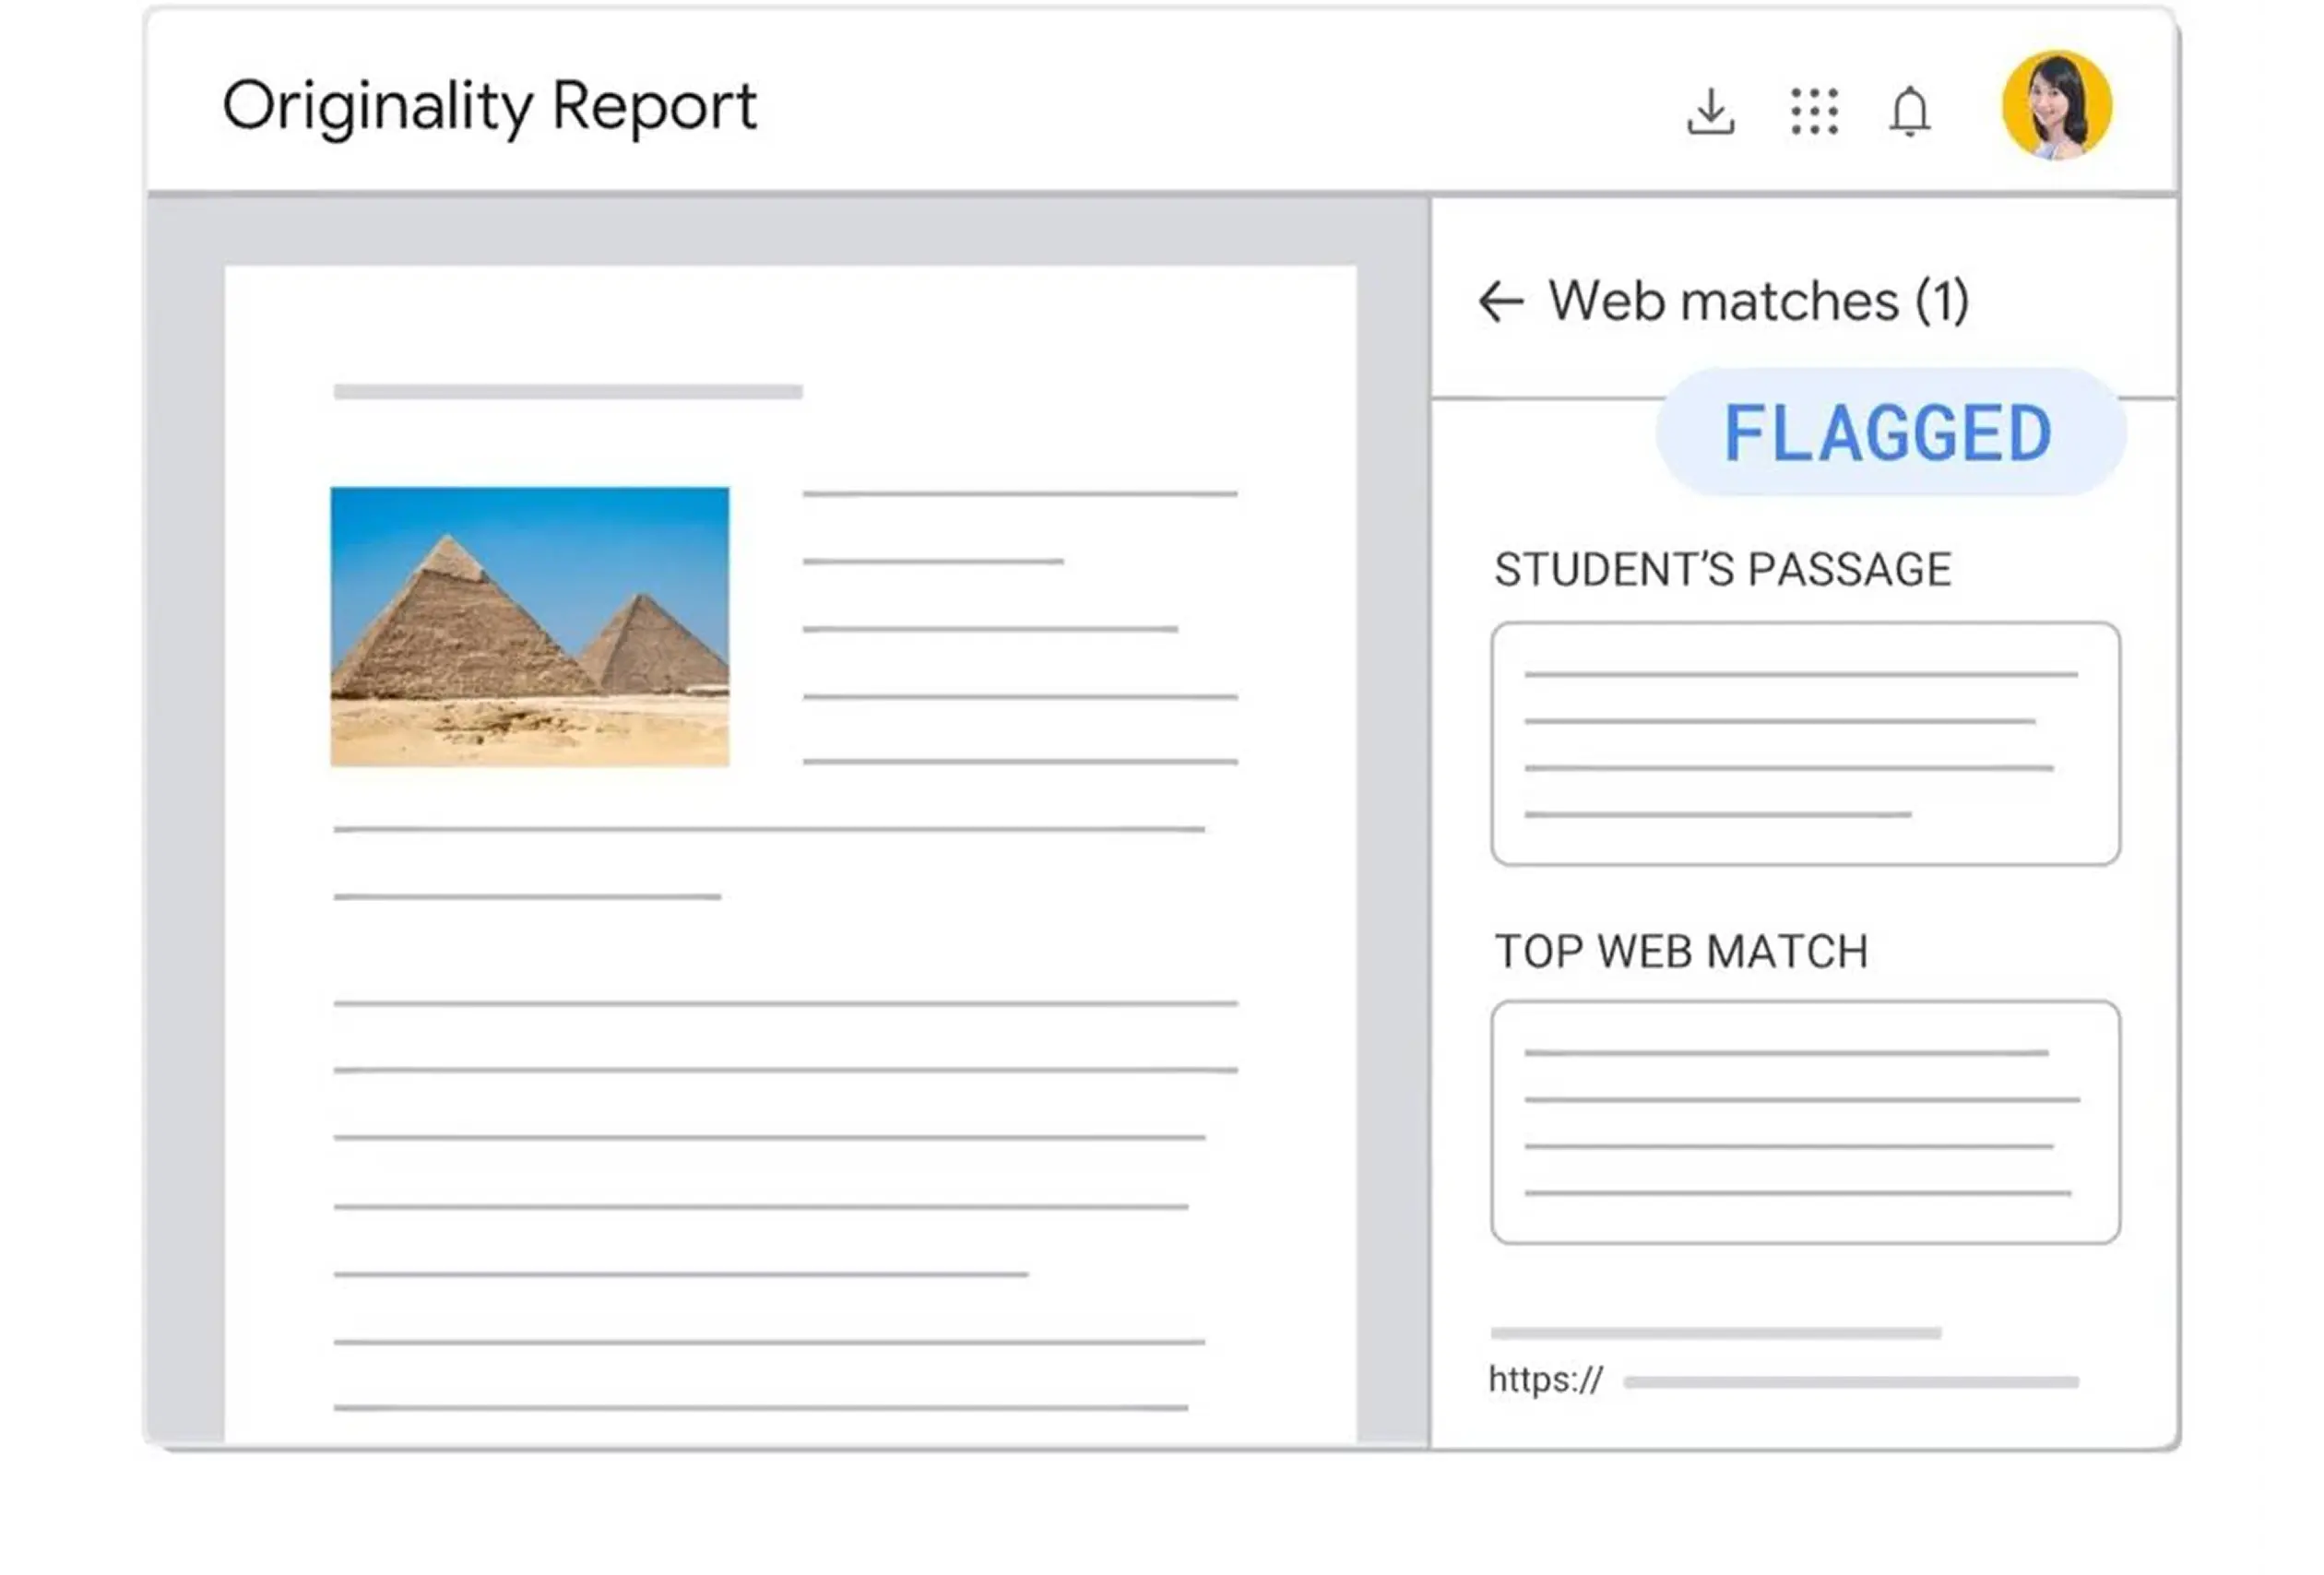Click the first text line beside pyramids image
Screen dimensions: 2324x1575
point(1019,494)
